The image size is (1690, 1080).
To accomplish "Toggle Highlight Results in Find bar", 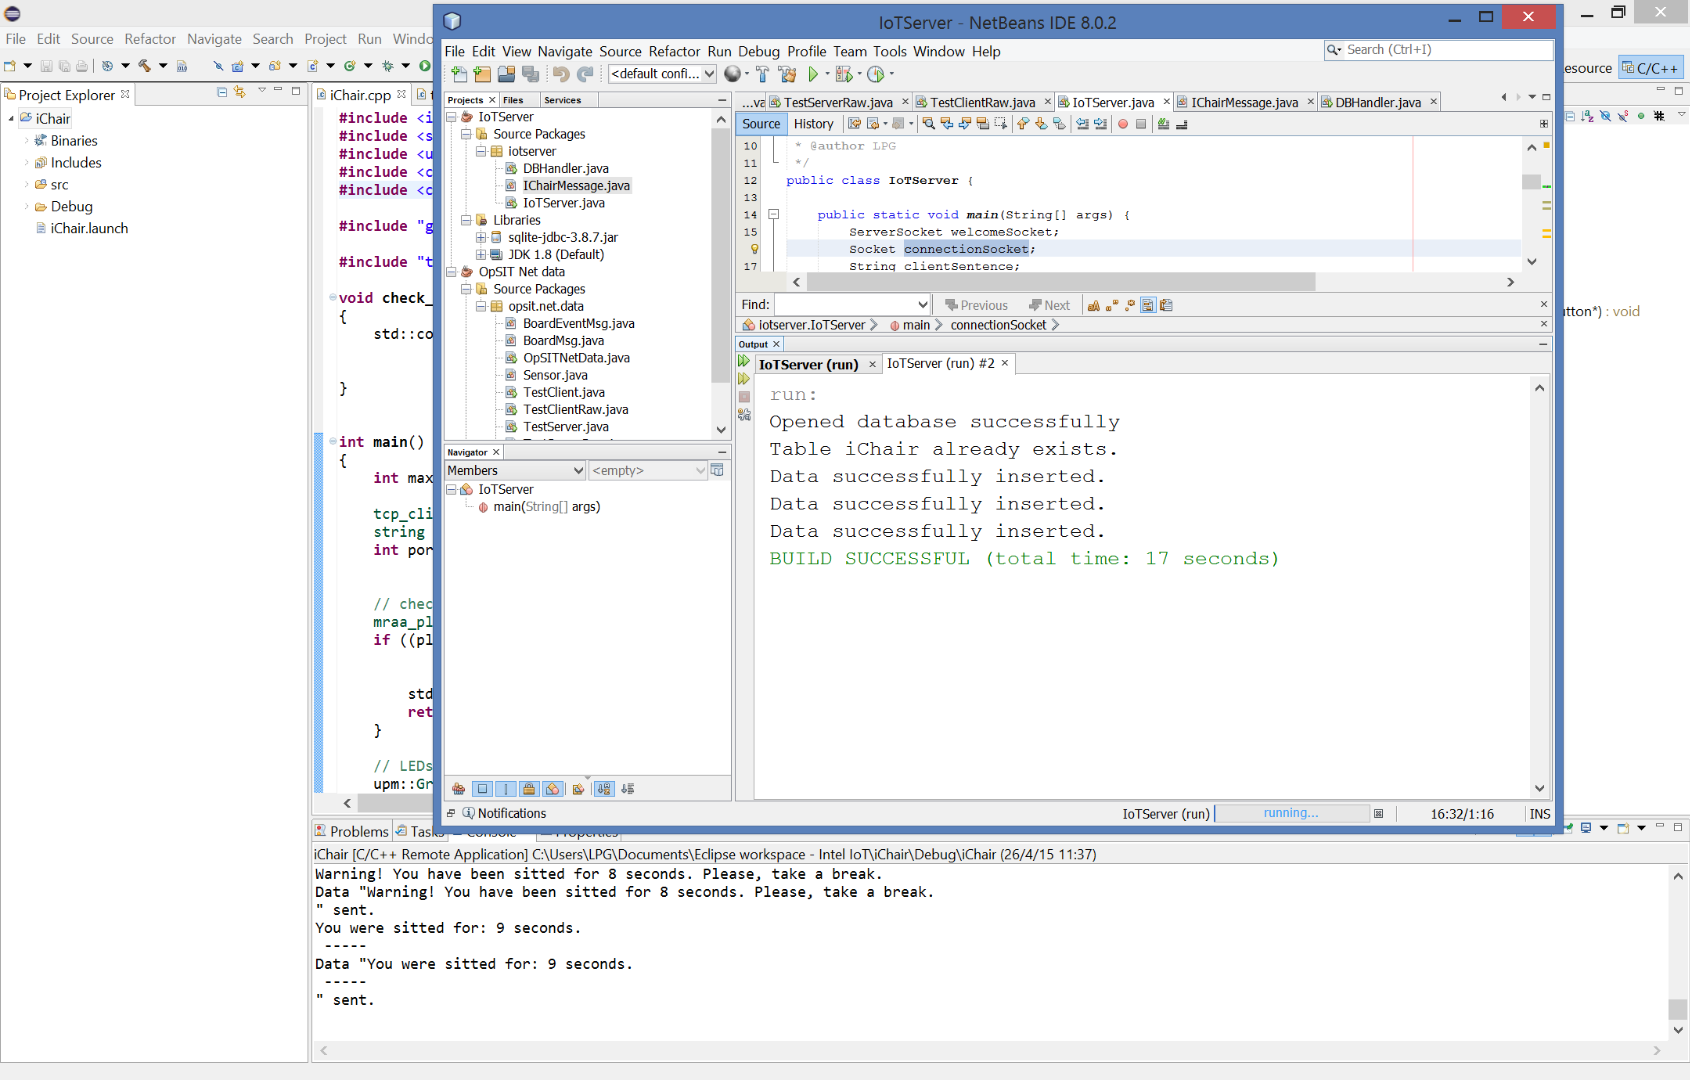I will pyautogui.click(x=1148, y=306).
